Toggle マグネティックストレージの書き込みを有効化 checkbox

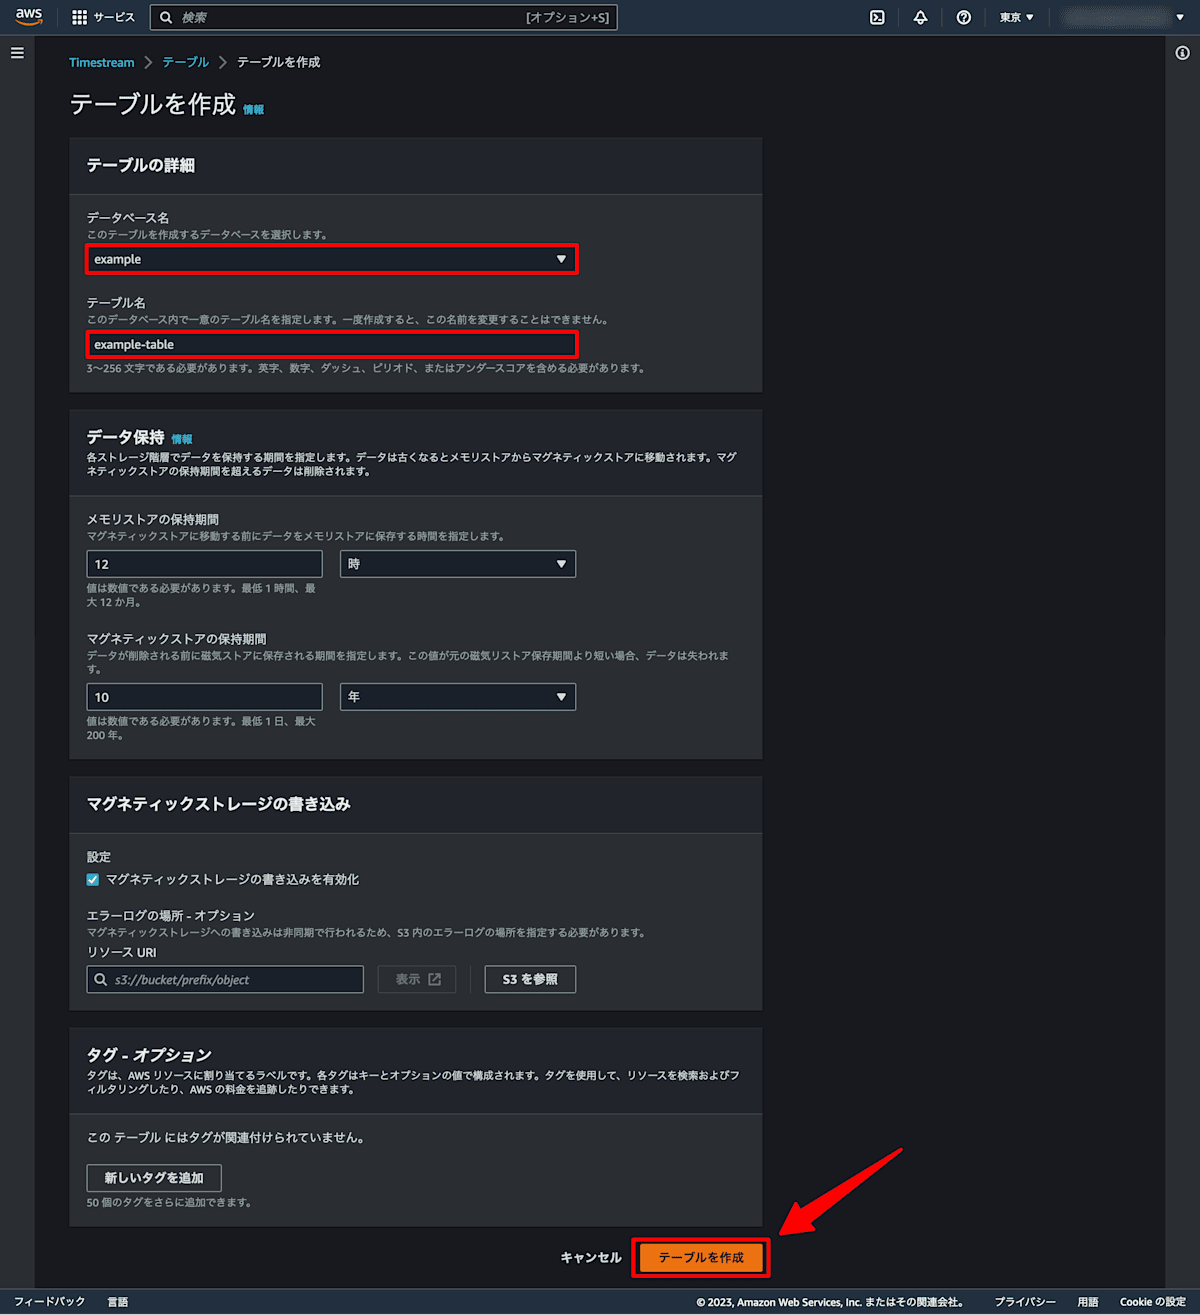click(x=93, y=879)
